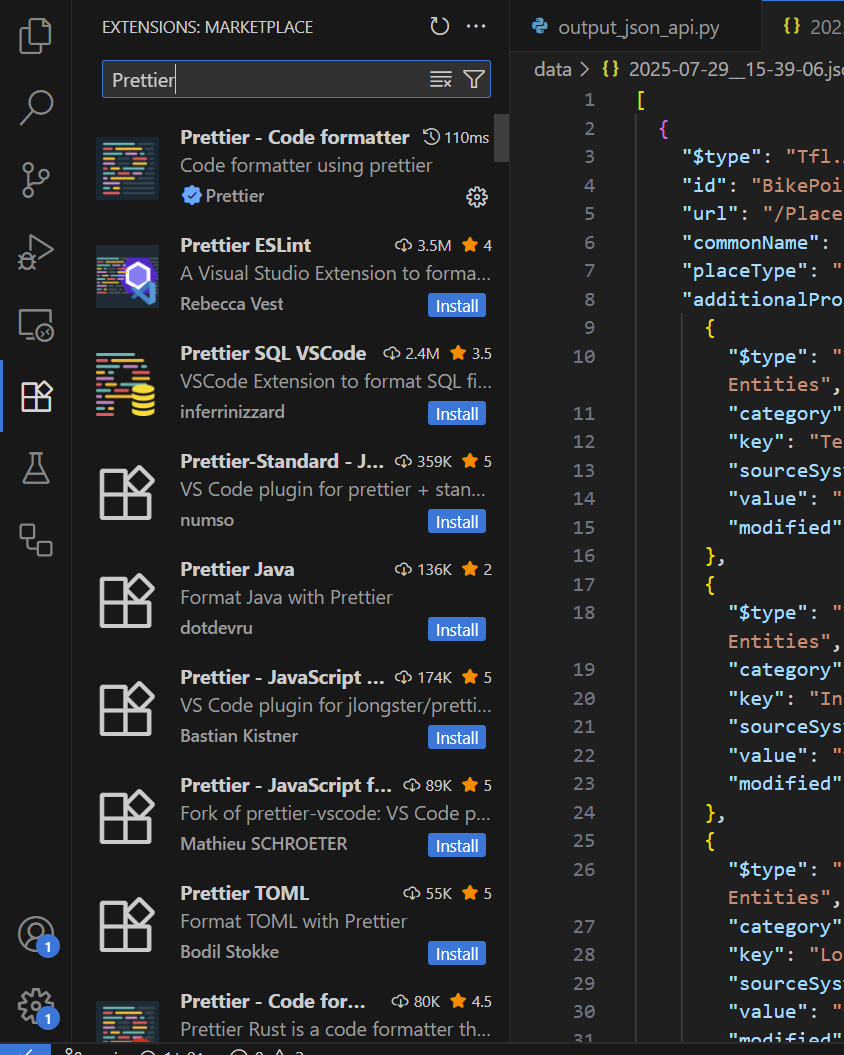Click the data folder breadcrumb

[x=553, y=69]
